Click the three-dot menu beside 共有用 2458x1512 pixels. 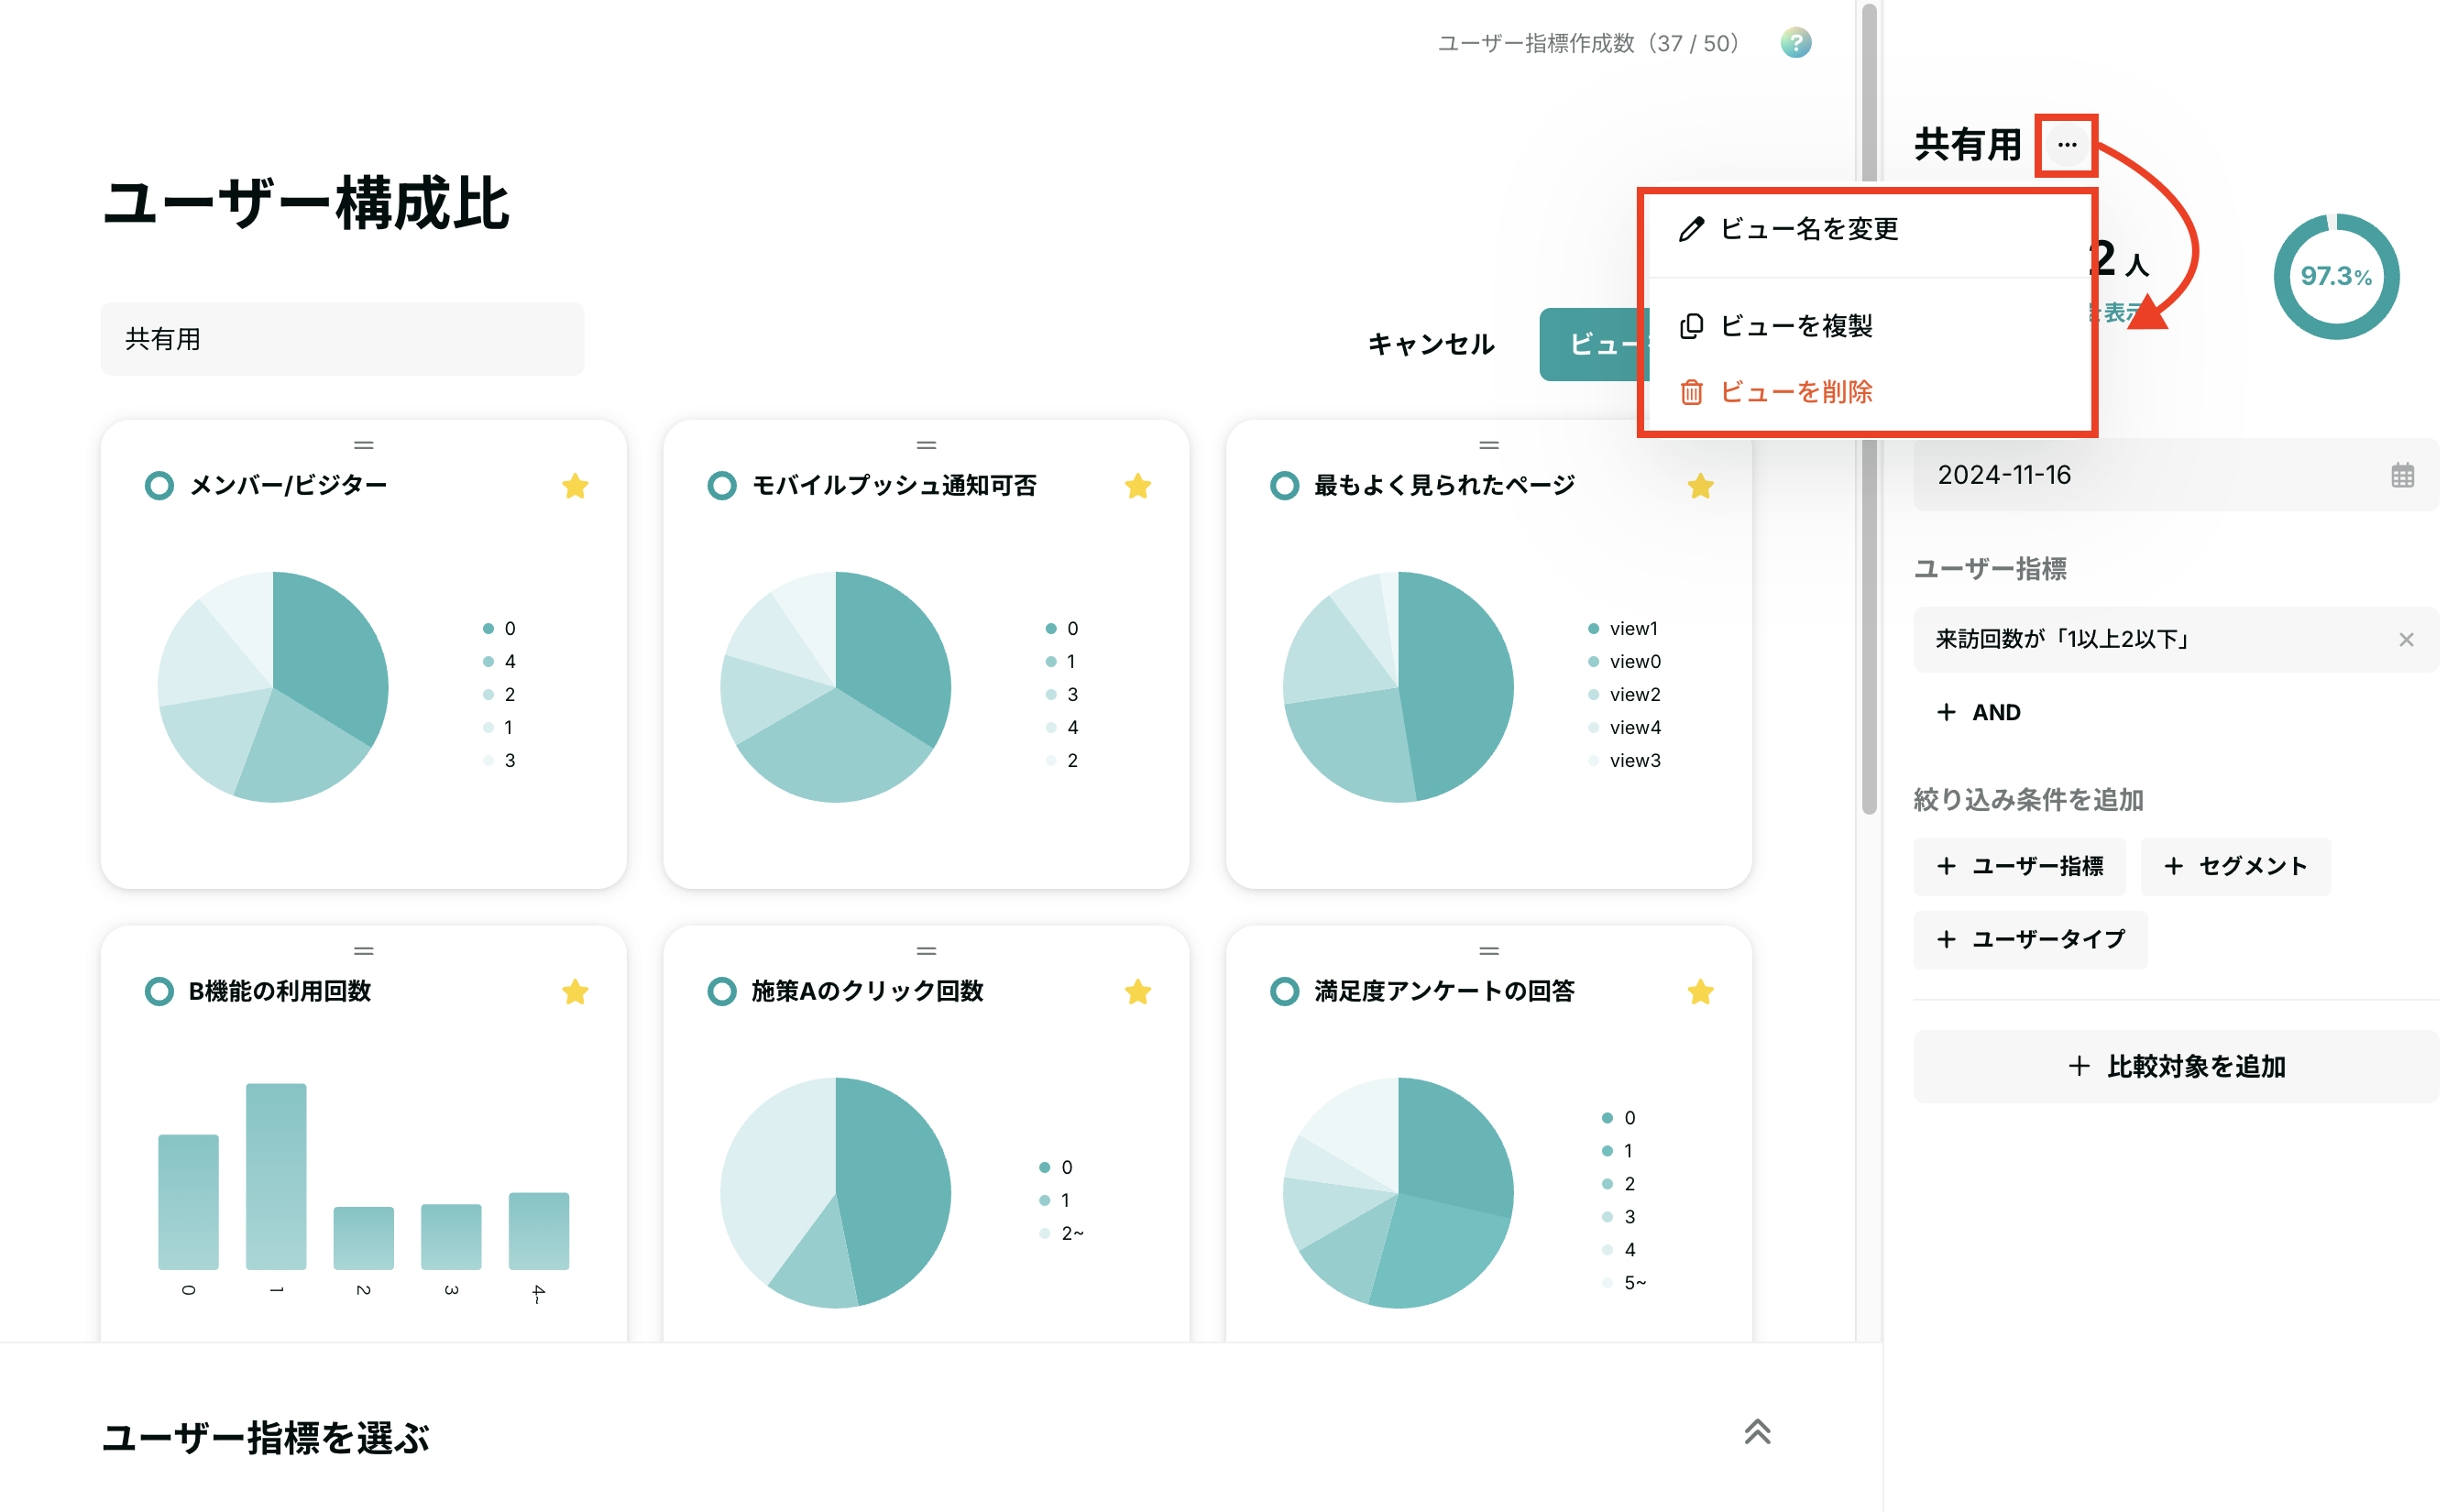pos(2066,145)
